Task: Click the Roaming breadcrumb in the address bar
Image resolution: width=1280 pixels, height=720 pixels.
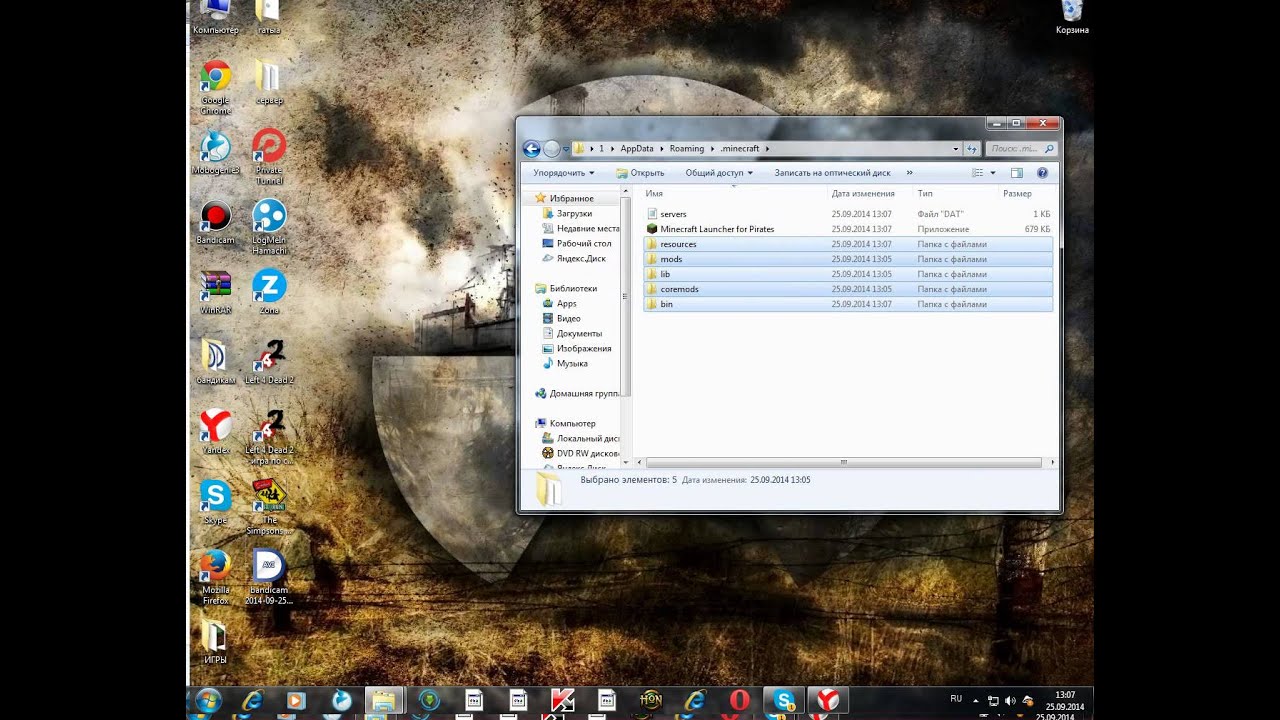Action: pos(687,149)
